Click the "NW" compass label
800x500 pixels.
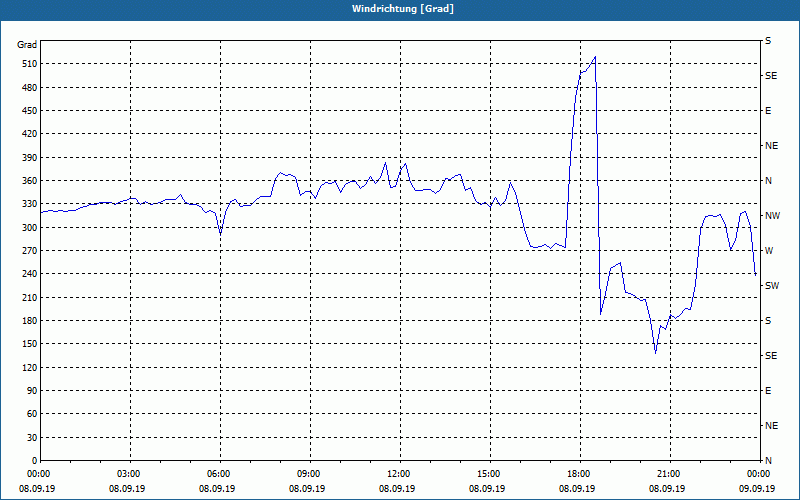(x=772, y=216)
